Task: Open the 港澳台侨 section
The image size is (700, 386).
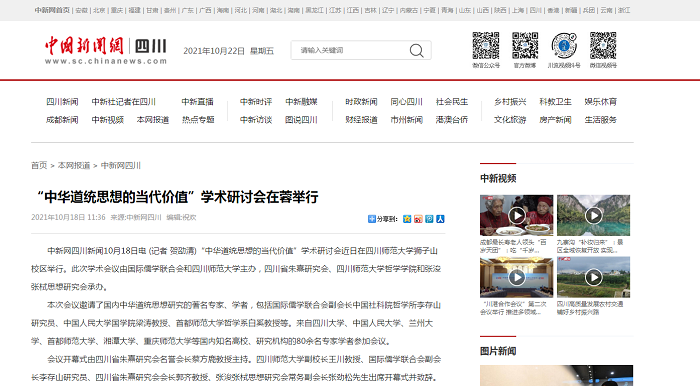Action: pos(452,120)
